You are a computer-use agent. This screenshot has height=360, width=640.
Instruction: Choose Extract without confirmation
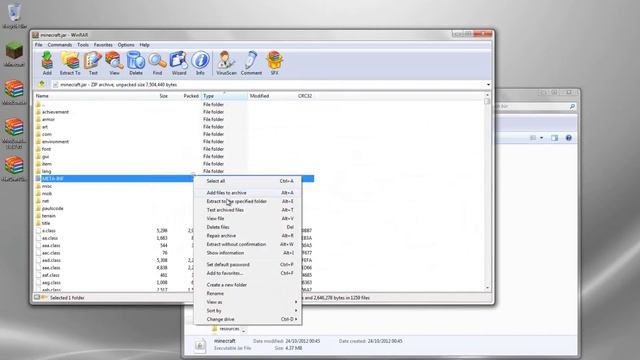pyautogui.click(x=248, y=244)
